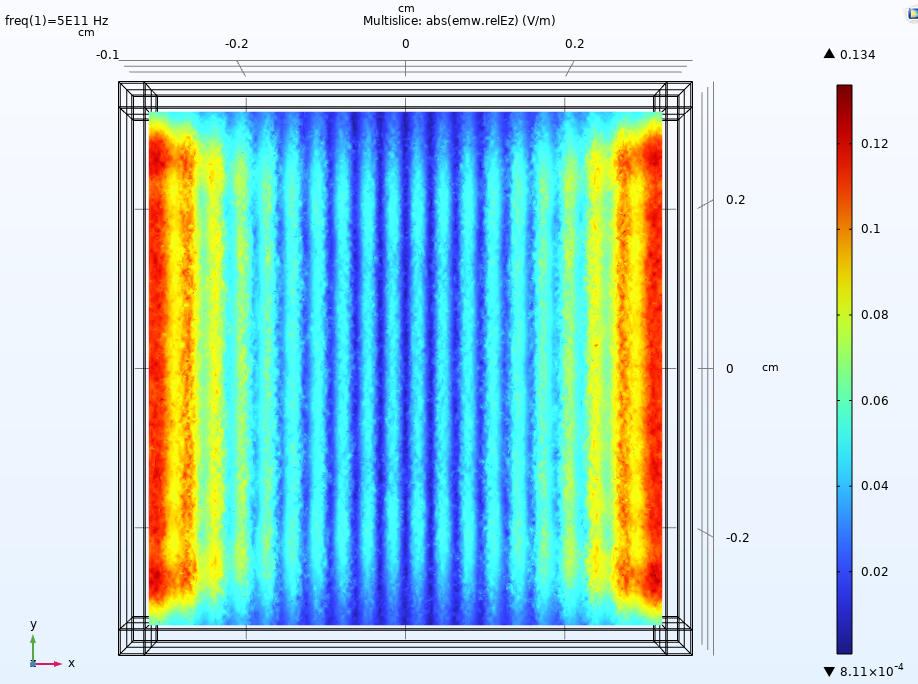Image resolution: width=918 pixels, height=684 pixels.
Task: Click the partially visible icon in the top-right corner
Action: click(x=909, y=13)
